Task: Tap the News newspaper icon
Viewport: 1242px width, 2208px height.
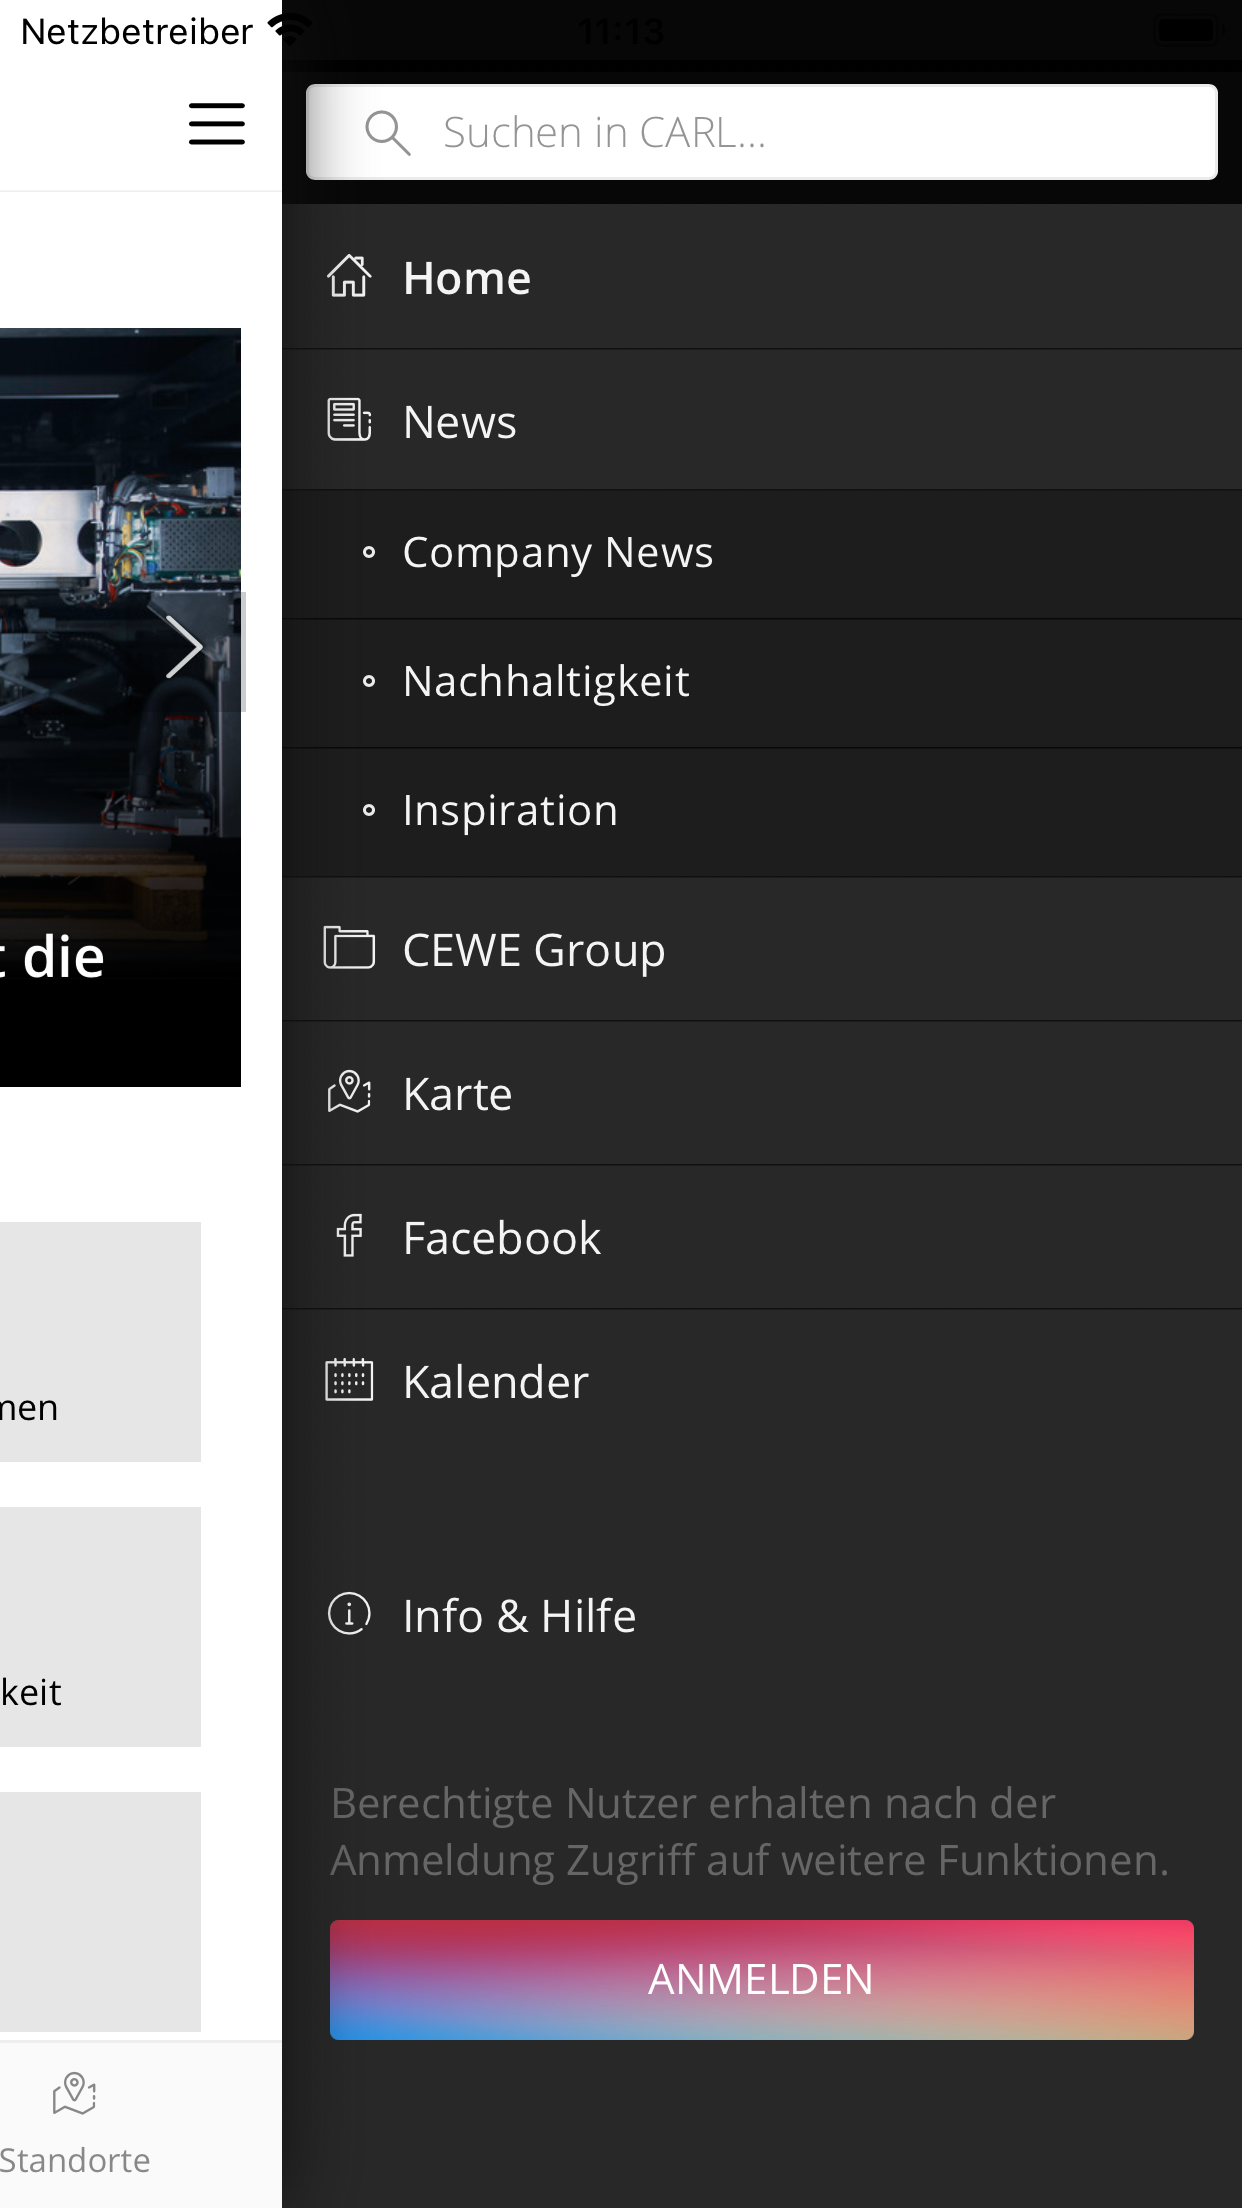Action: [x=349, y=420]
